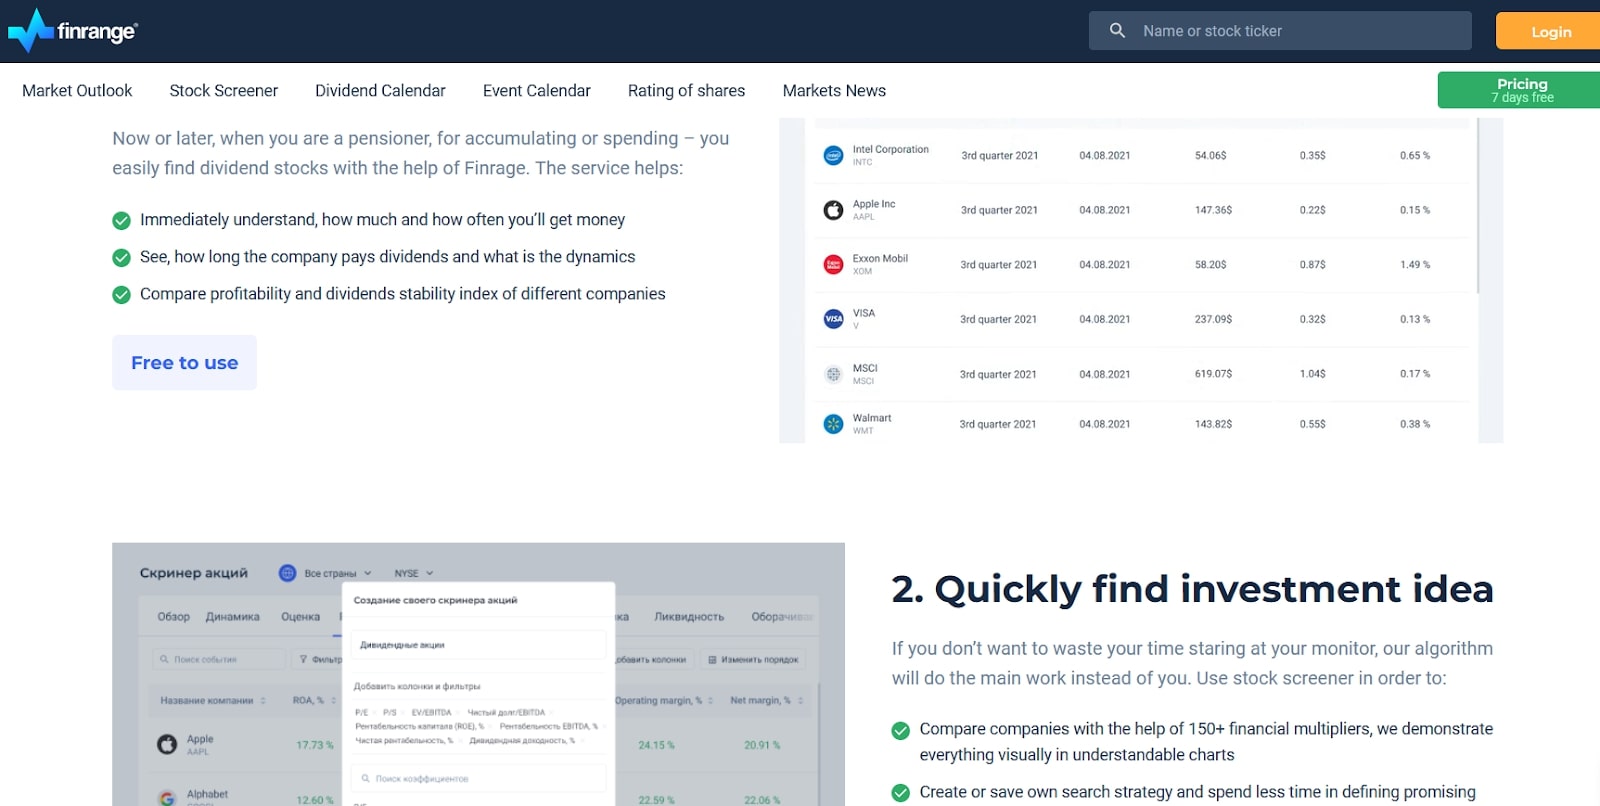1600x806 pixels.
Task: Open Market Outlook menu
Action: (x=77, y=90)
